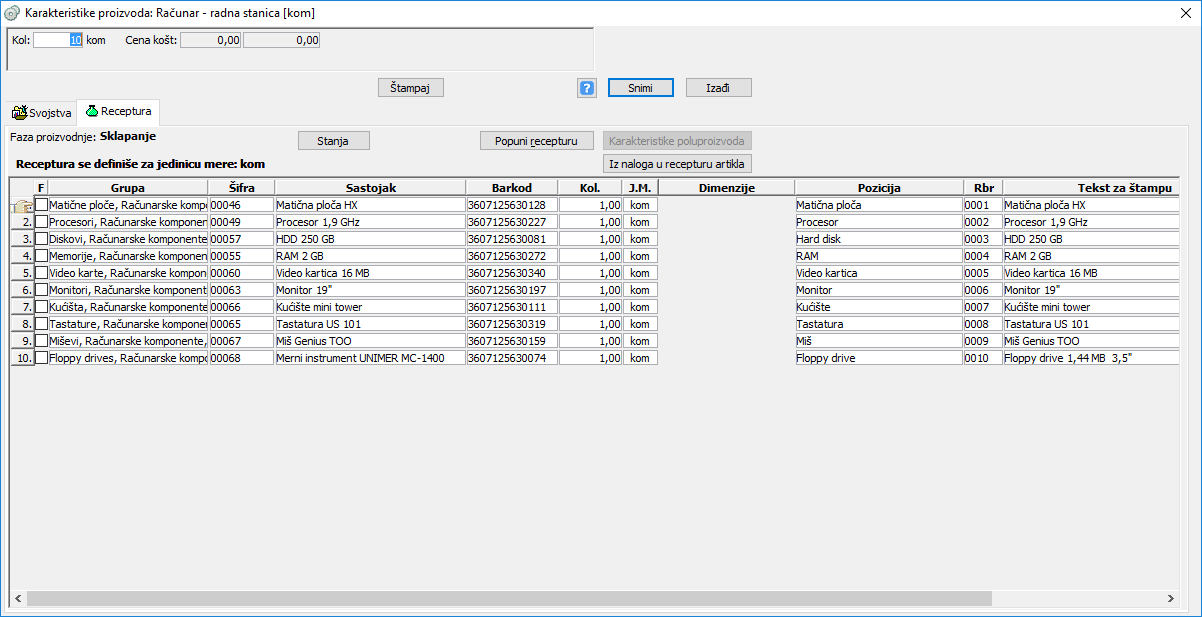This screenshot has height=617, width=1202.
Task: Click the app icon in title bar
Action: click(x=12, y=12)
